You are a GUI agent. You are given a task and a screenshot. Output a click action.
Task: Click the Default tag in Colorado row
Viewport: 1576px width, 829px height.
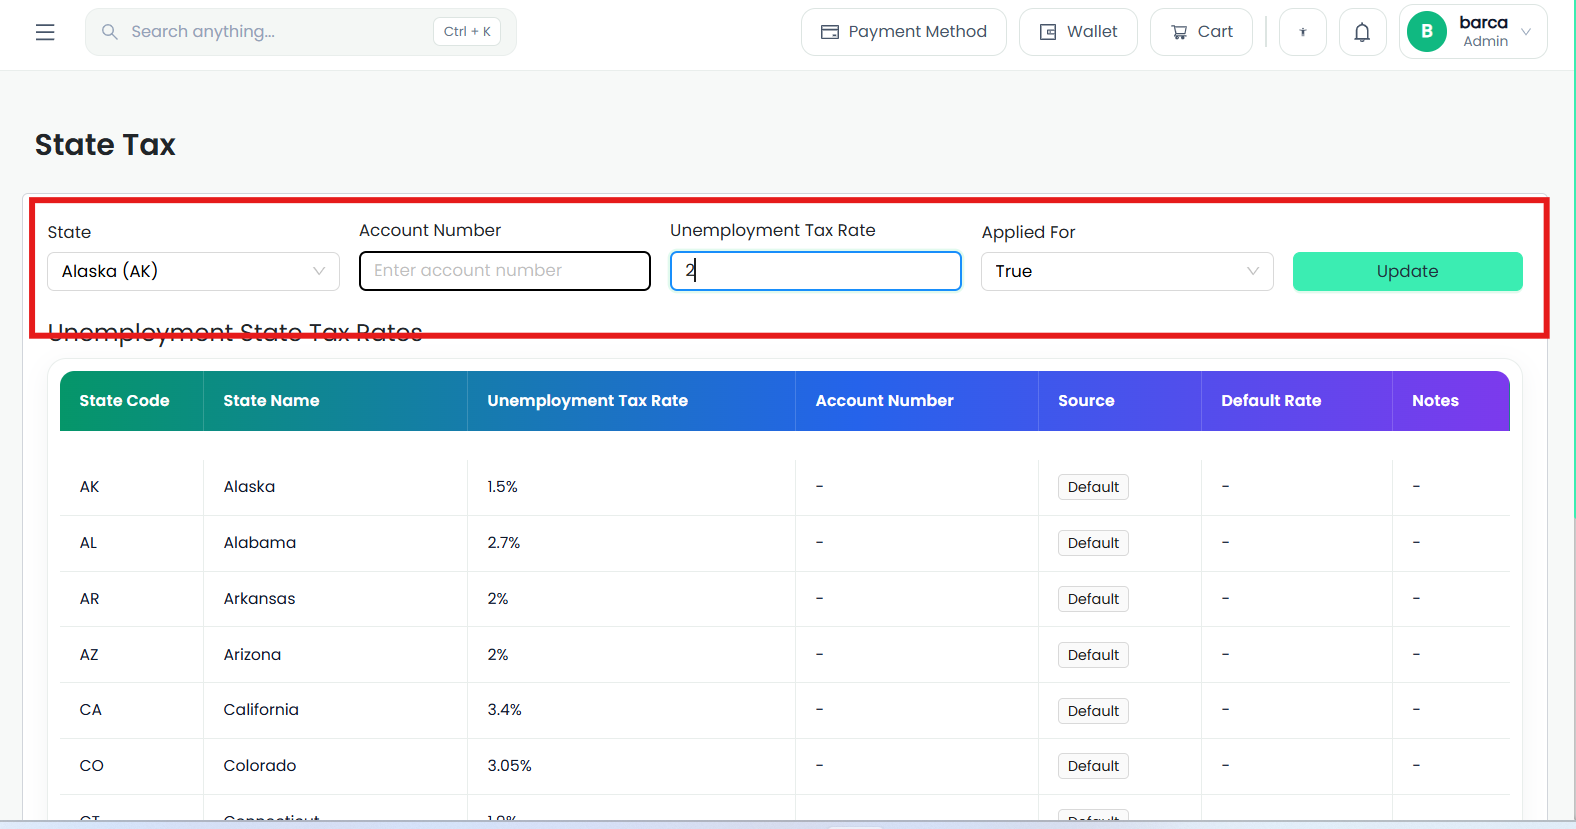click(1093, 766)
